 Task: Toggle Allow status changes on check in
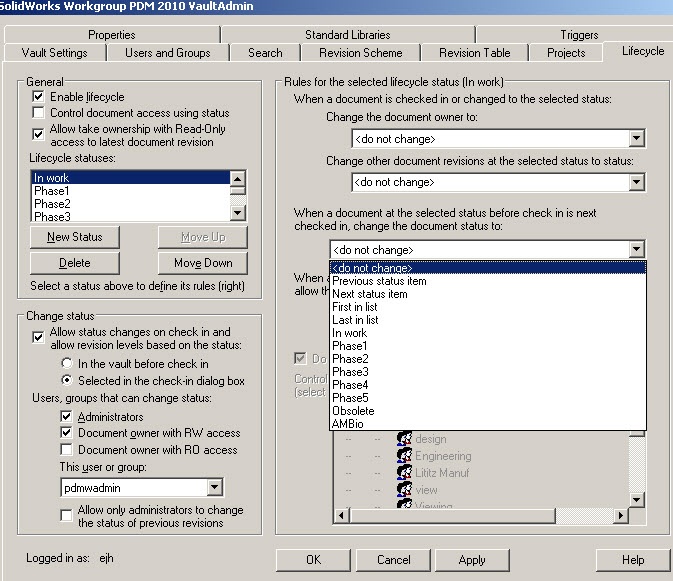(x=38, y=337)
